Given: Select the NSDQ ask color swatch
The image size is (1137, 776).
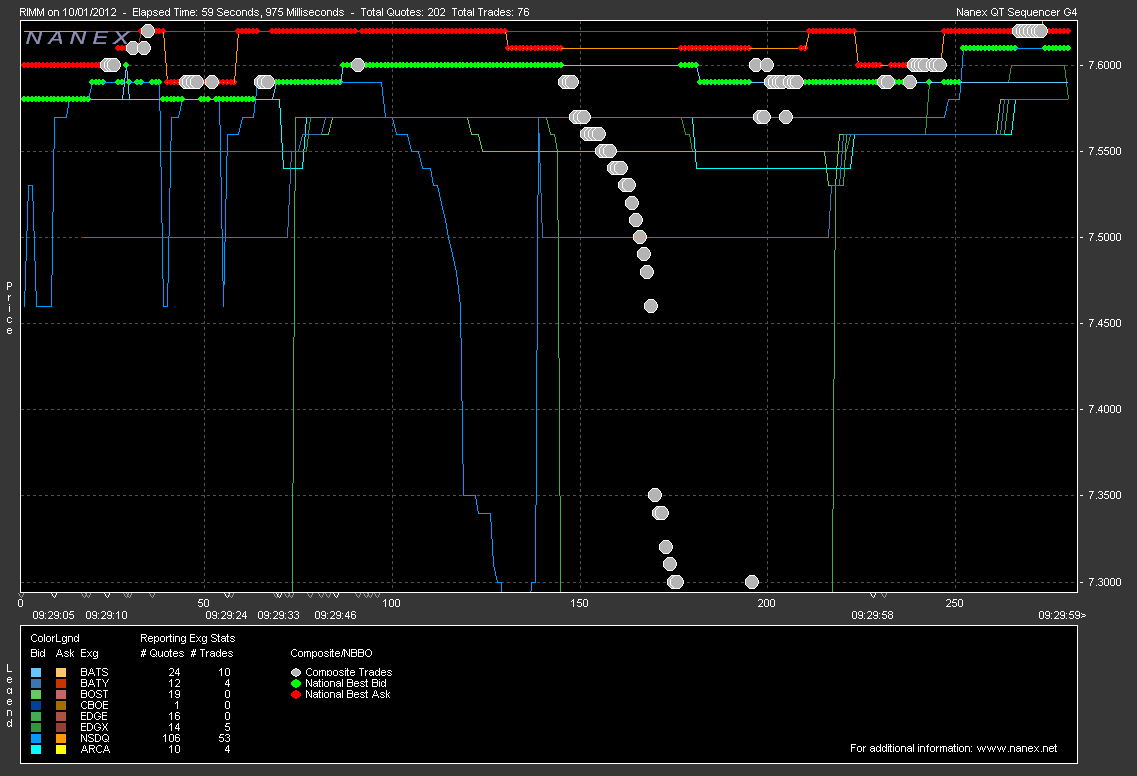Looking at the screenshot, I should pyautogui.click(x=61, y=738).
